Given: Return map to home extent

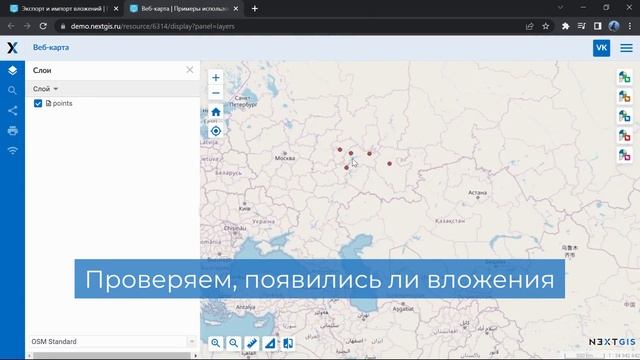Looking at the screenshot, I should point(216,112).
